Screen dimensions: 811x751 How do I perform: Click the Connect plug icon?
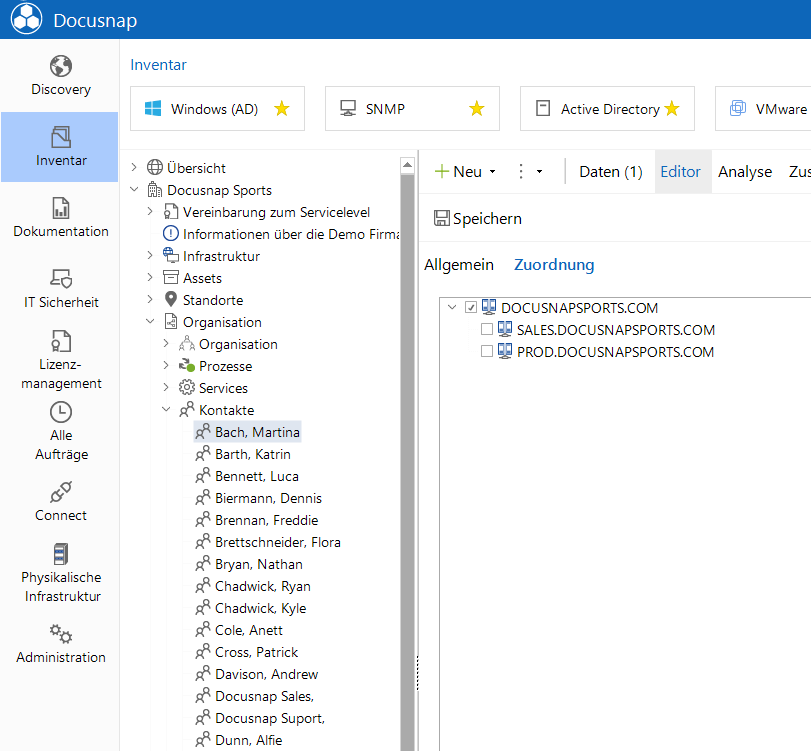click(61, 492)
